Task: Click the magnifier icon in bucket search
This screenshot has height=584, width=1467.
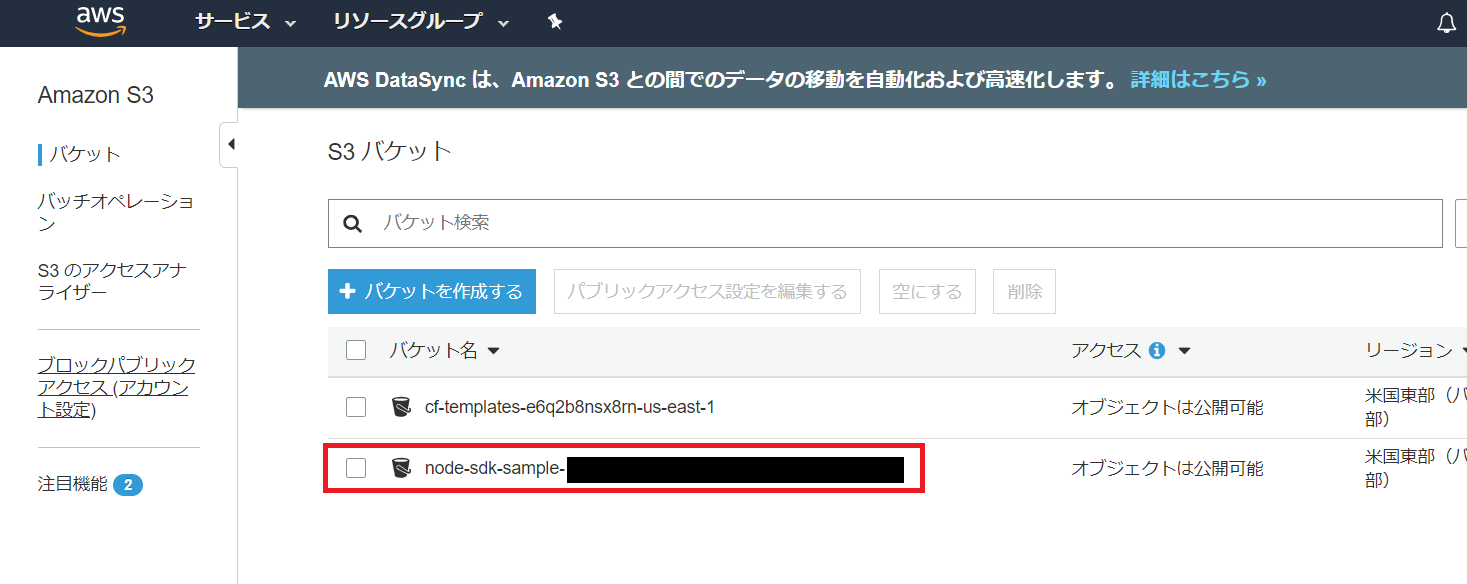Action: click(x=352, y=223)
